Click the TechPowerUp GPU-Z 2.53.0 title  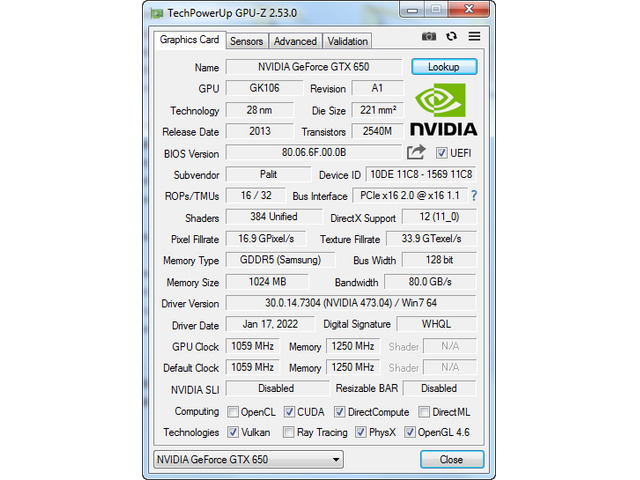pyautogui.click(x=232, y=13)
